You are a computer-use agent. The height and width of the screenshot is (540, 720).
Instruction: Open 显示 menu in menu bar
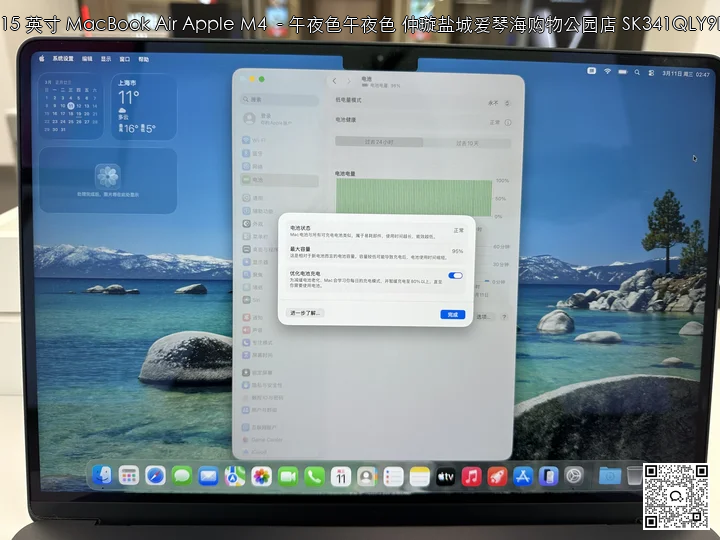click(106, 59)
